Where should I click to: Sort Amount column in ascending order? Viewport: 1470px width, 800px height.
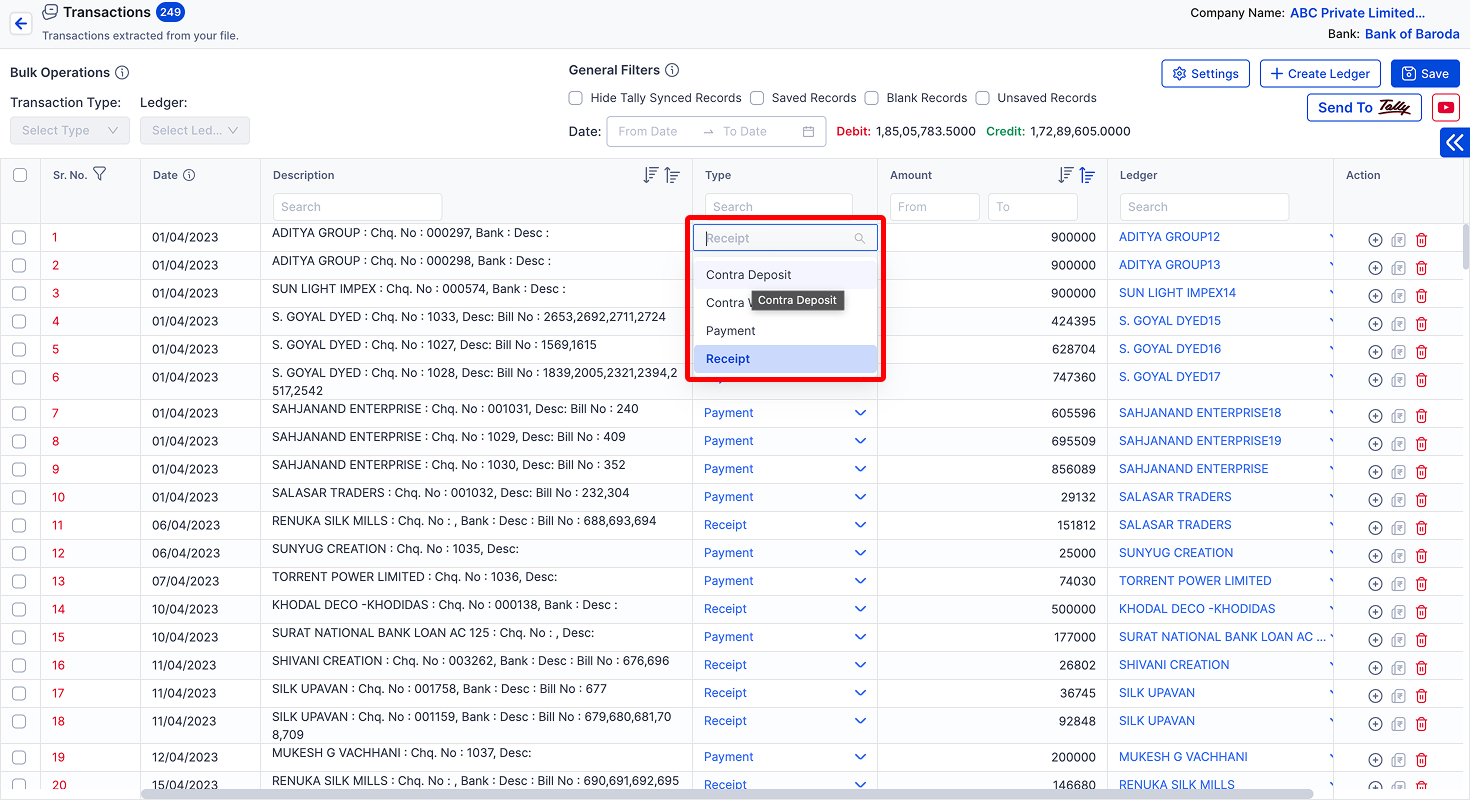pos(1088,175)
